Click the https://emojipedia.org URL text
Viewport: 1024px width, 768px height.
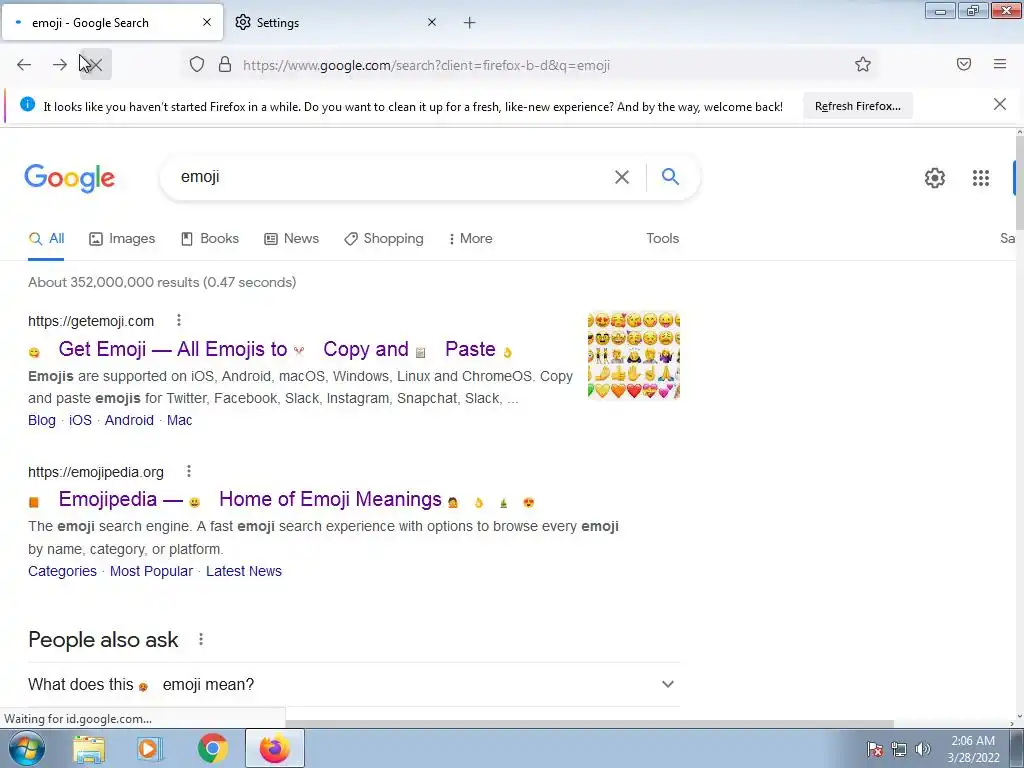[x=96, y=472]
